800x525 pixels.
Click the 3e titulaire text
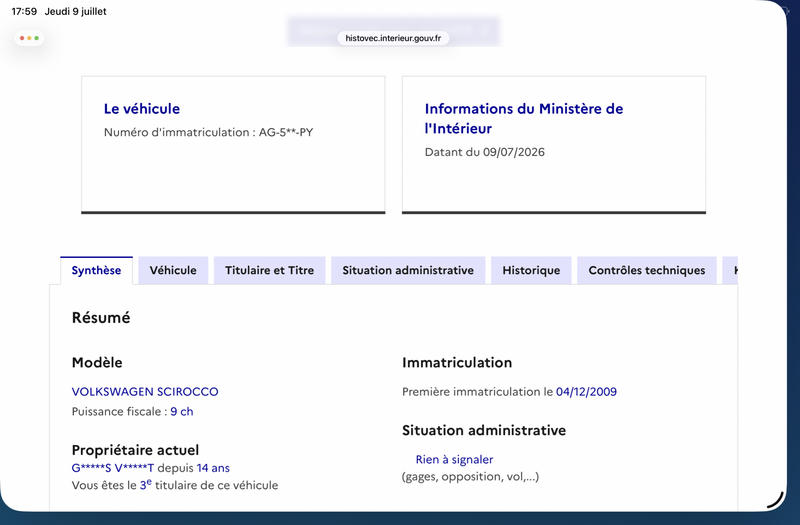coord(175,485)
